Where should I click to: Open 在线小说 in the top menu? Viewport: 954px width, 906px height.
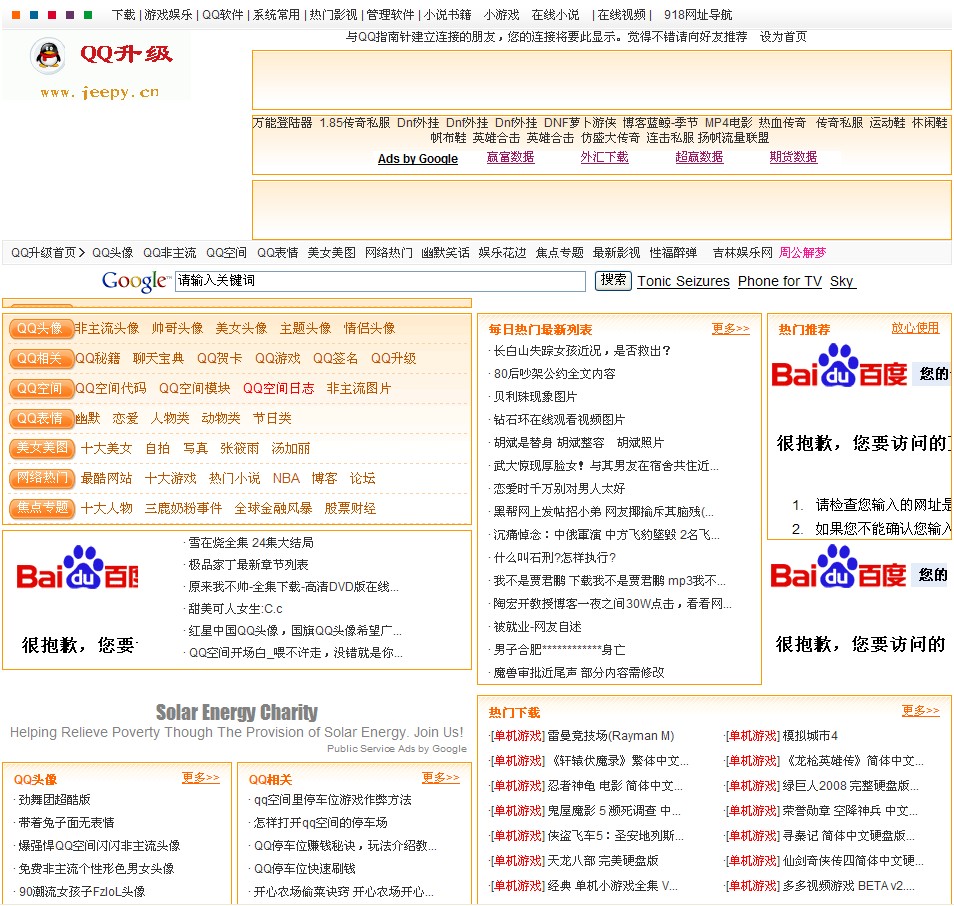555,15
